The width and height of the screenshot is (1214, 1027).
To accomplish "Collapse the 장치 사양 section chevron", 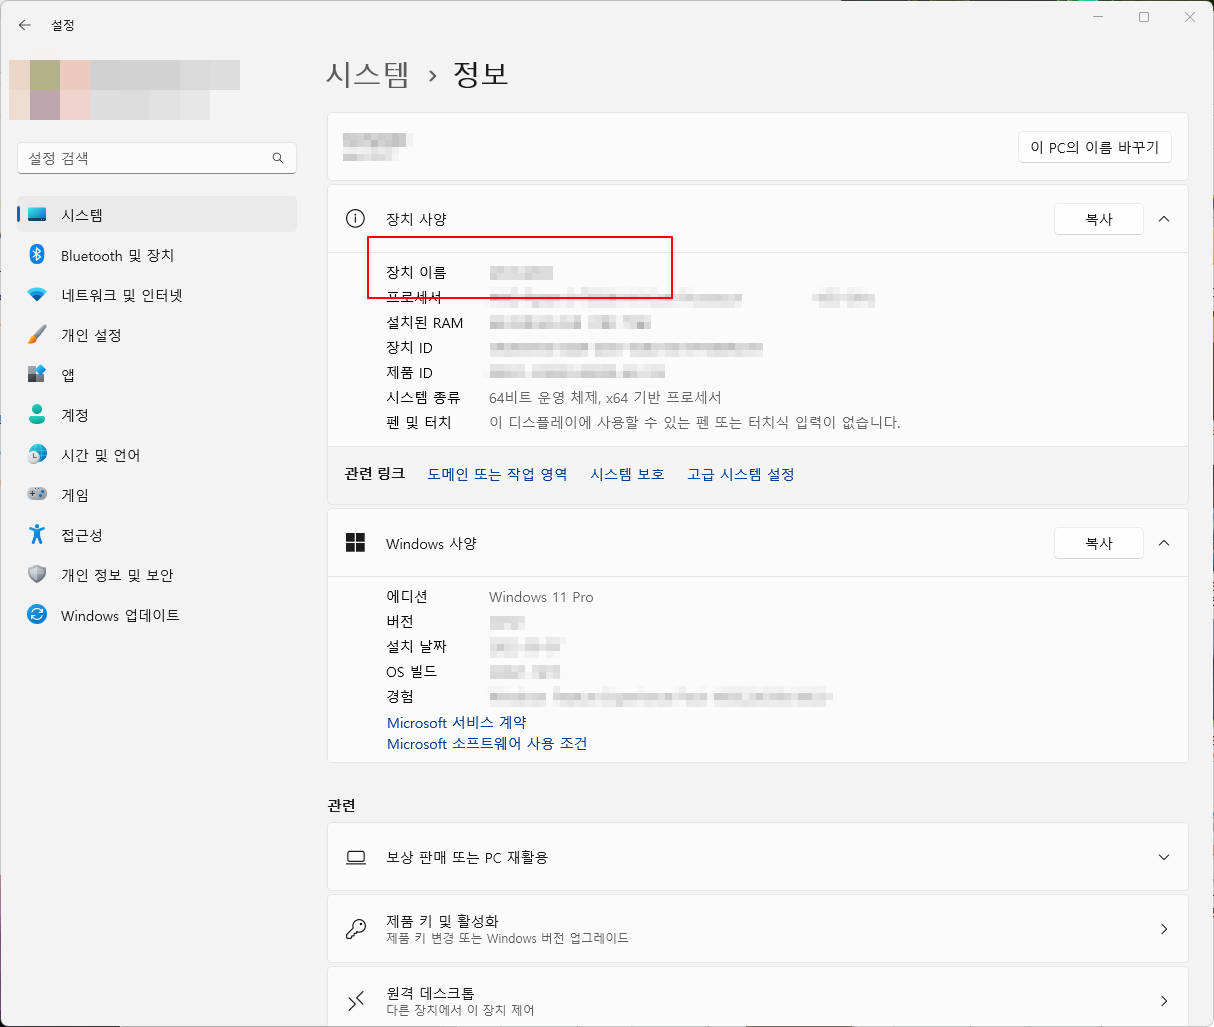I will click(1164, 219).
